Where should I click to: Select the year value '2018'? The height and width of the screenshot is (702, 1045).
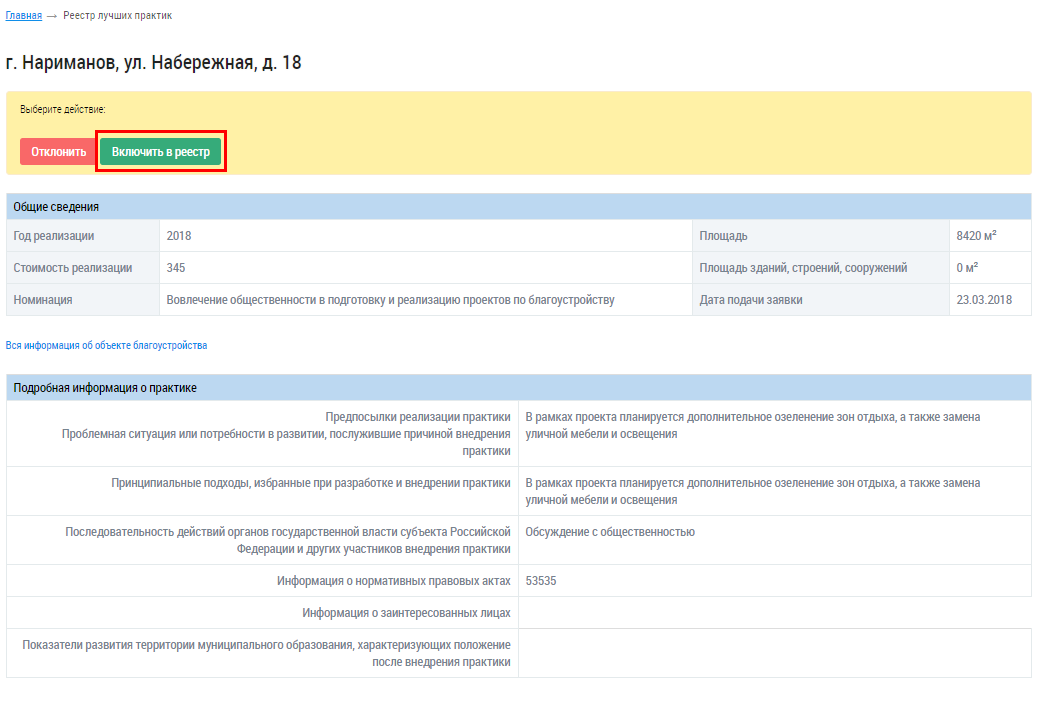179,236
